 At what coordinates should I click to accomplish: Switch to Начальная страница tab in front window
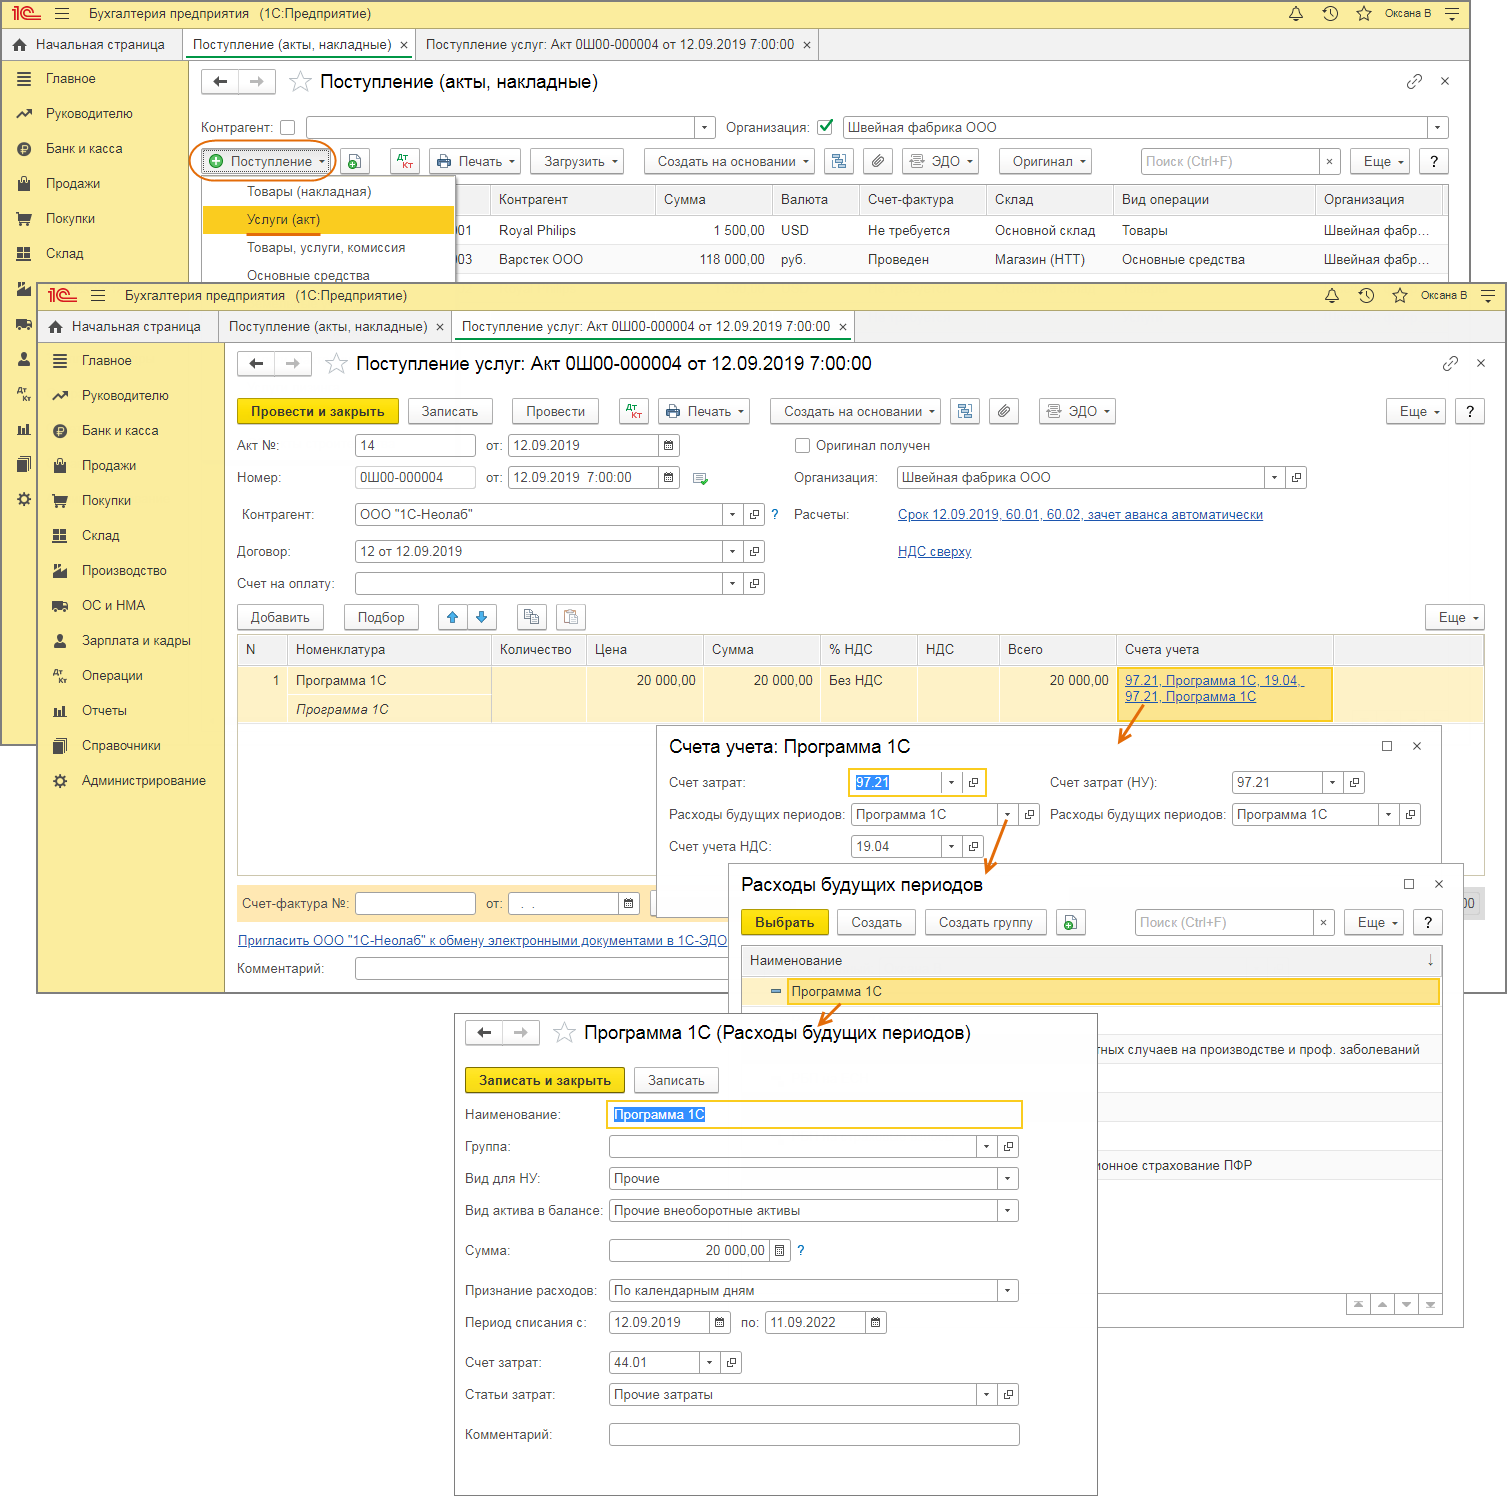click(128, 326)
